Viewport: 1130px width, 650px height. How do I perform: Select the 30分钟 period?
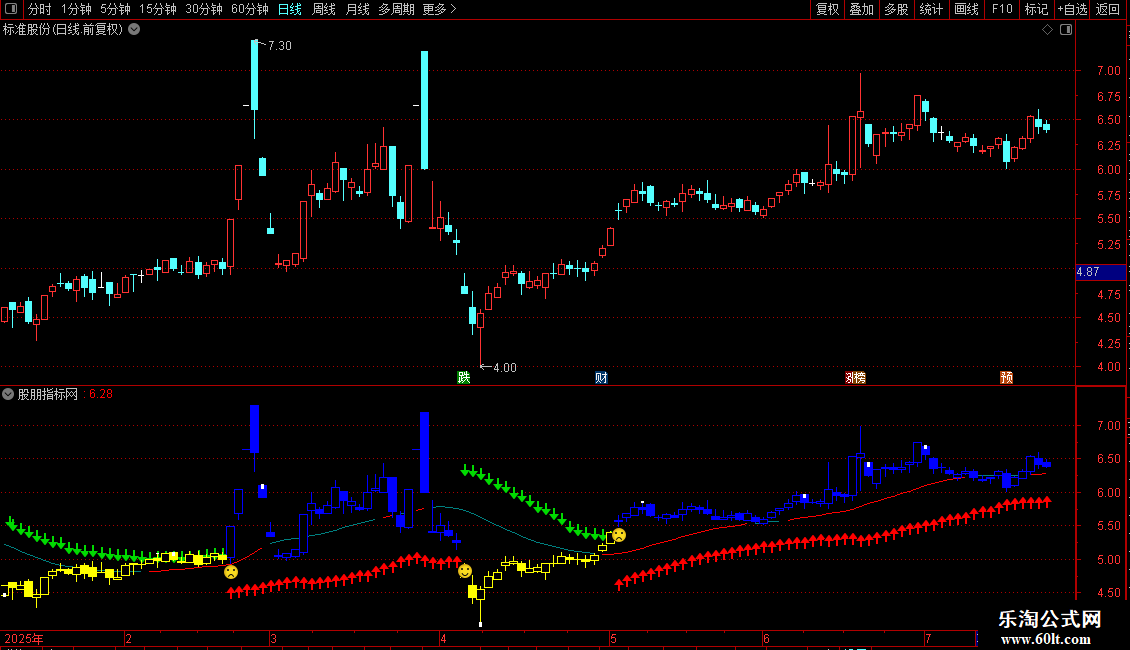point(203,9)
